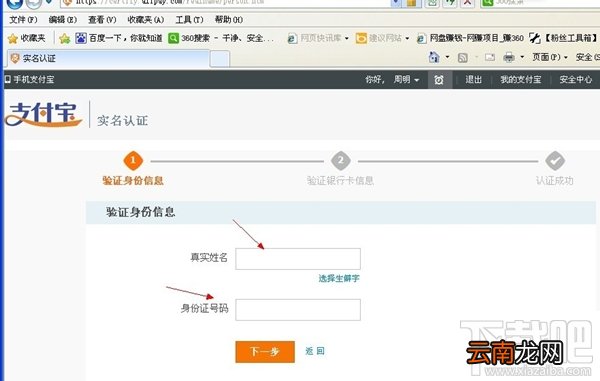Click the 退出 logout link
This screenshot has height=381, width=600.
473,80
